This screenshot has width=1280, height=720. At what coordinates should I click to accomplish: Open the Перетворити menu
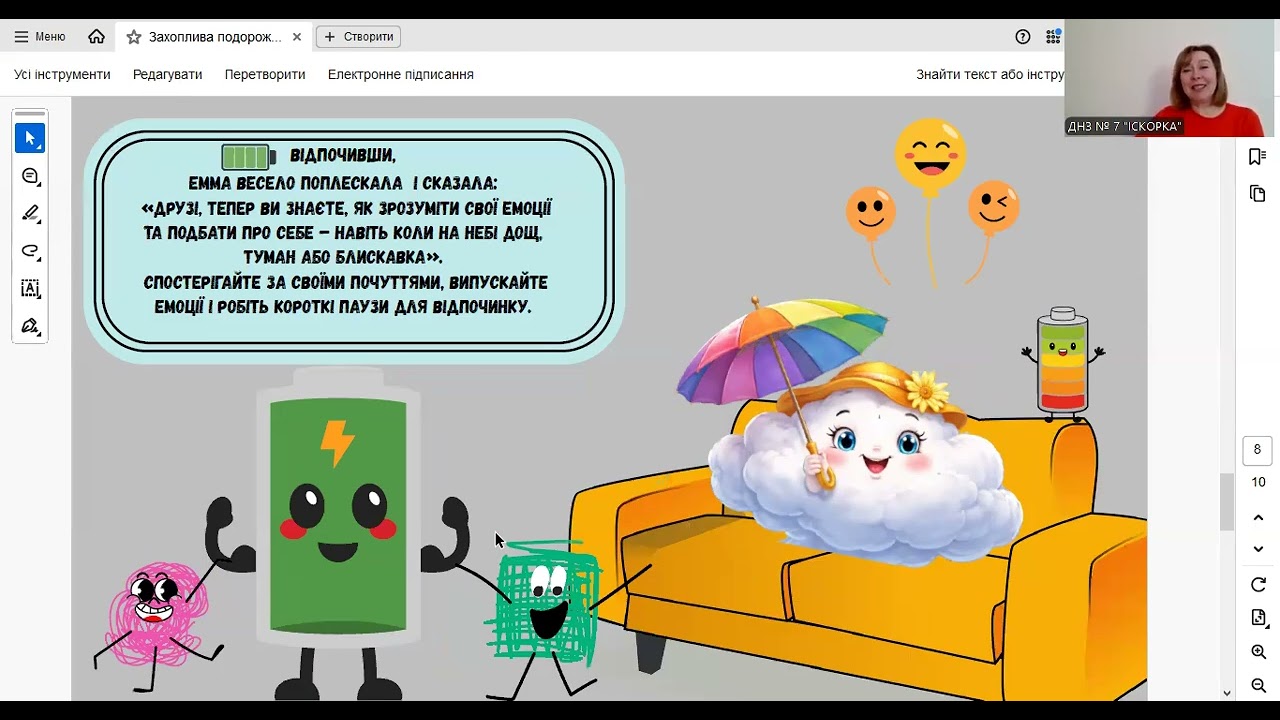265,75
